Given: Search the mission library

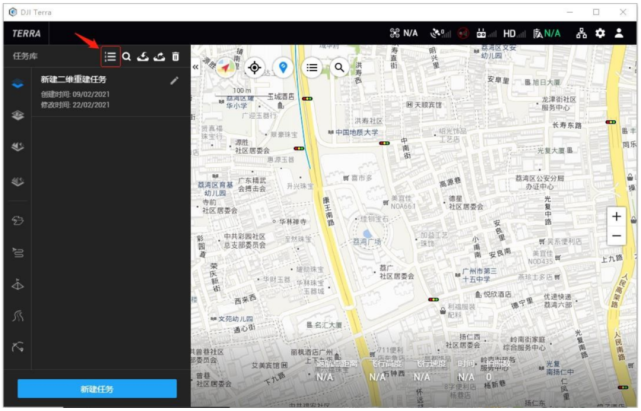Looking at the screenshot, I should point(127,57).
